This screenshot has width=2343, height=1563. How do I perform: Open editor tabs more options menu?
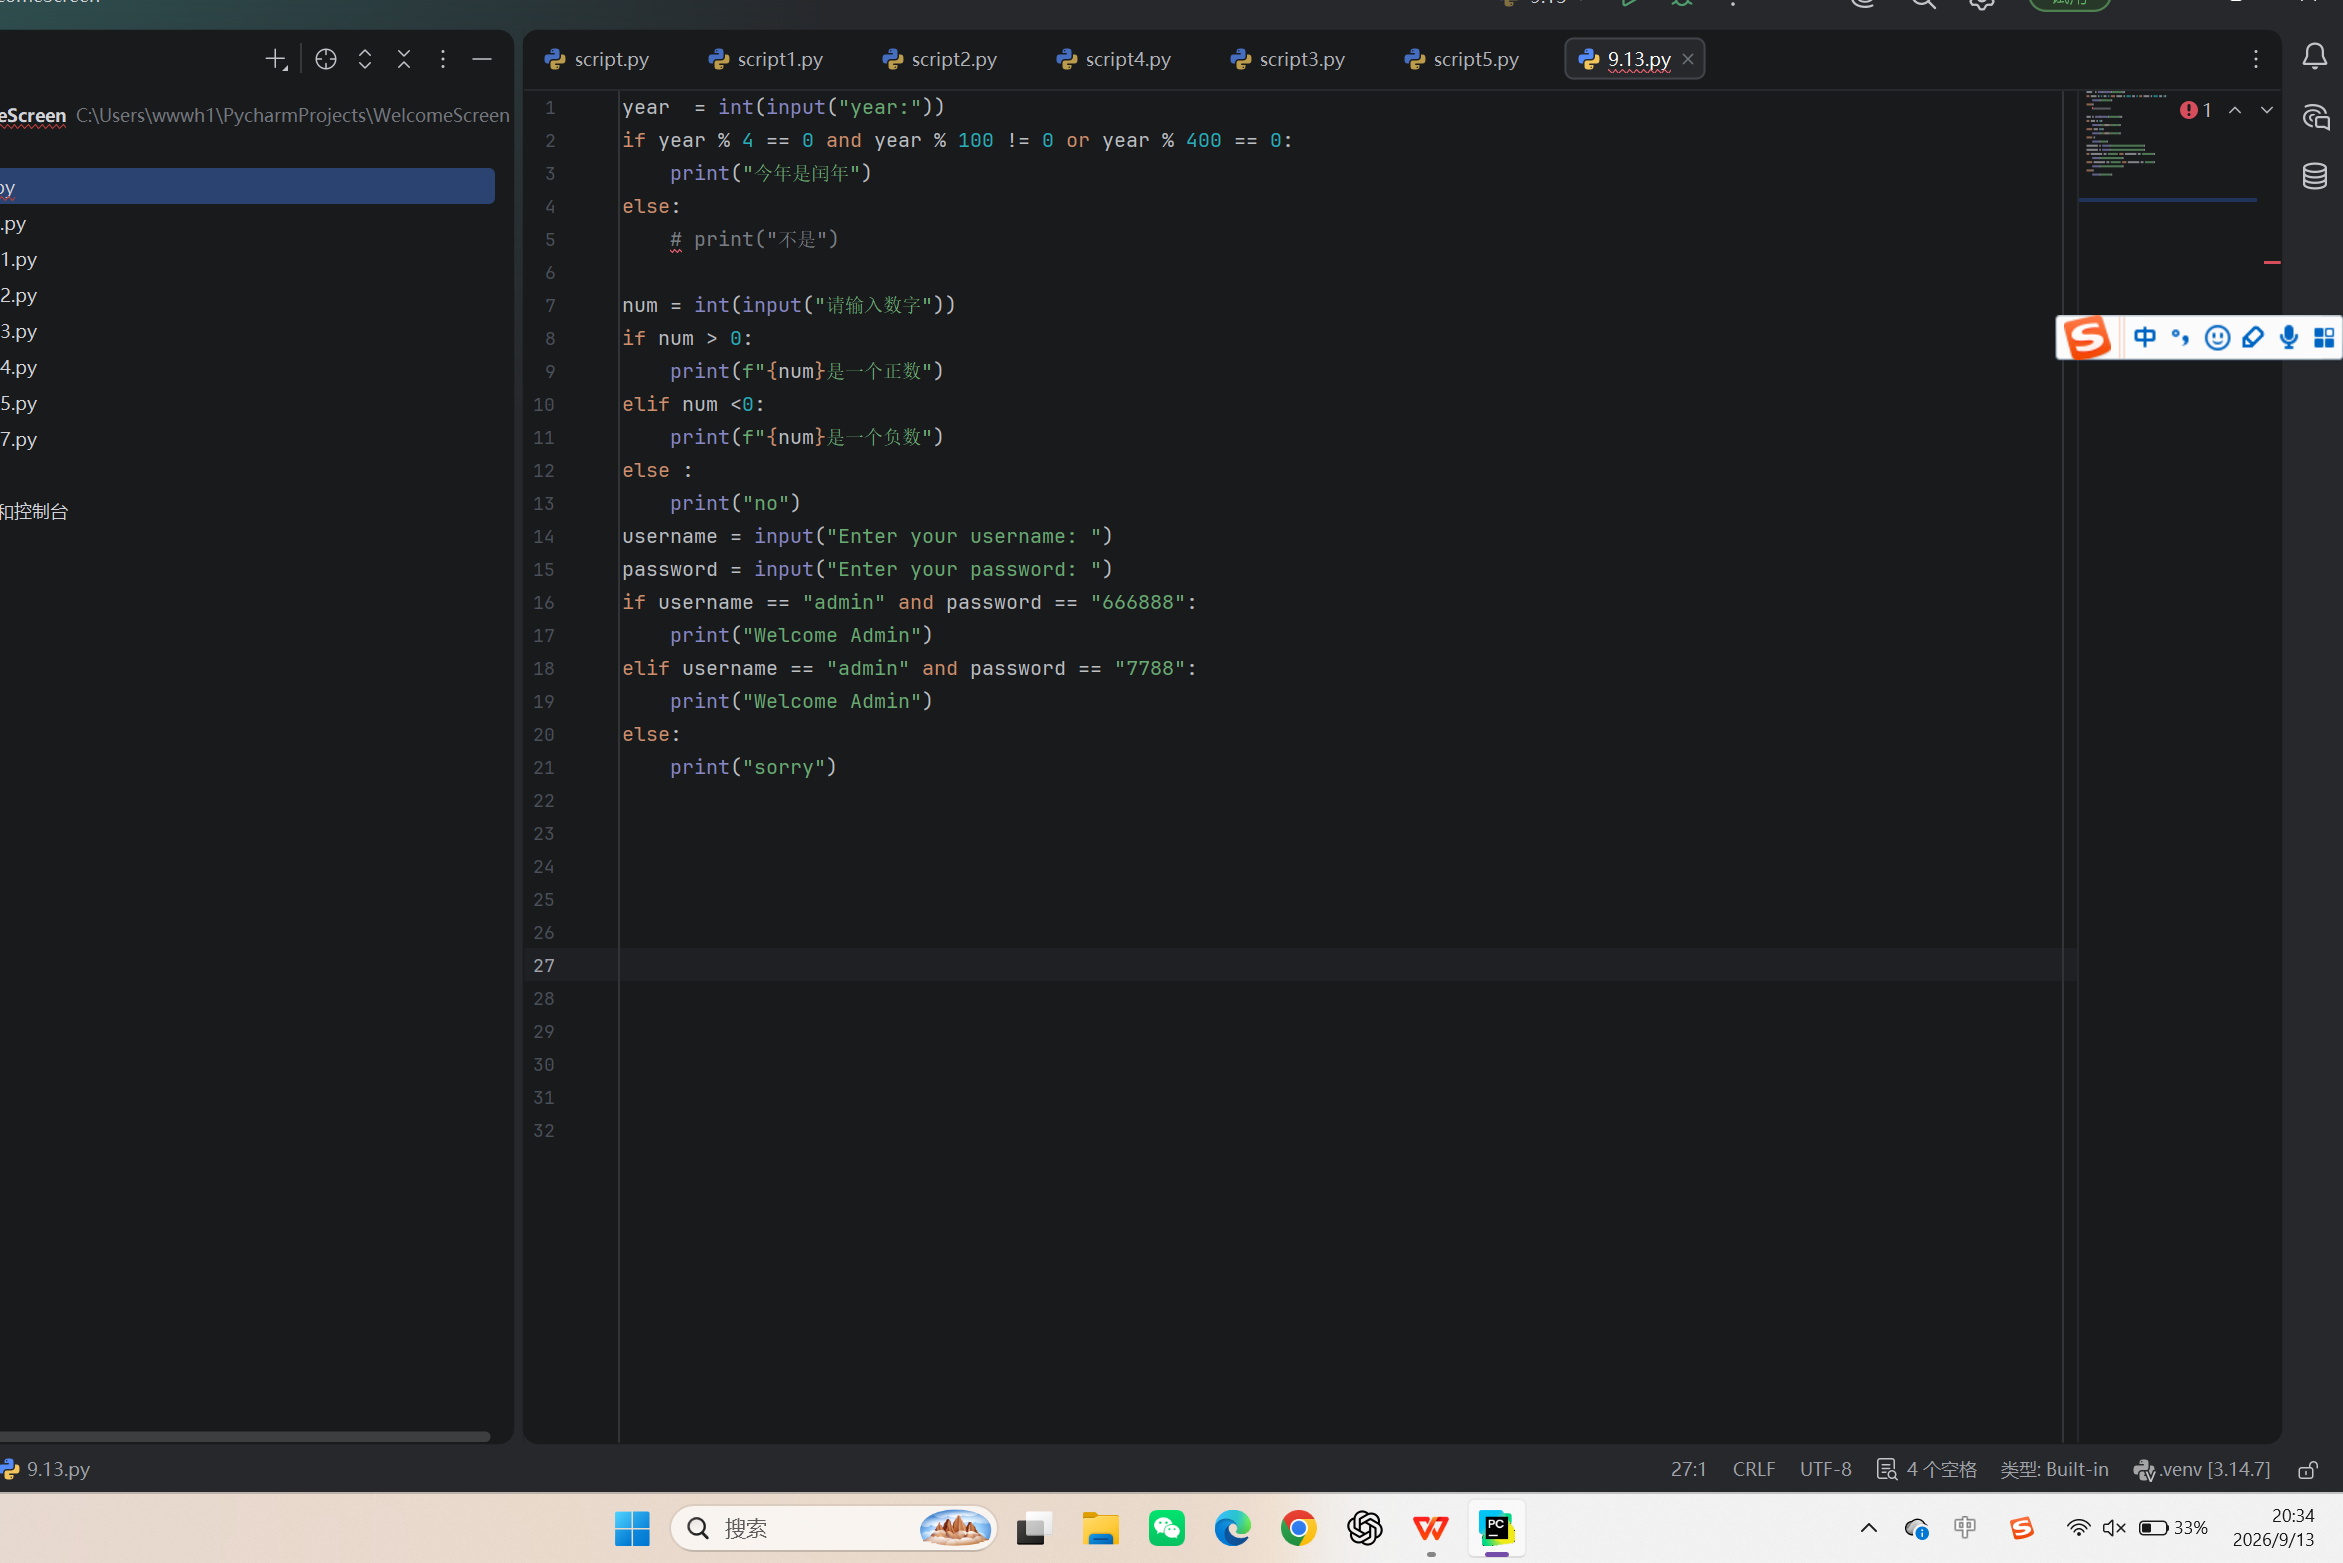point(2256,60)
